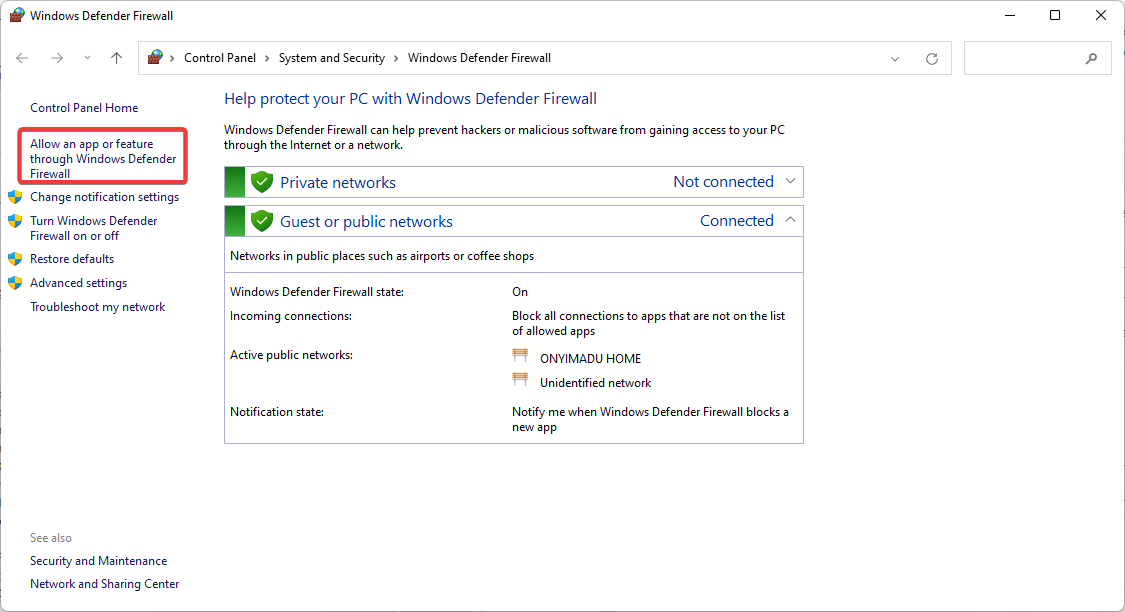
Task: Open Control Panel Home
Action: coord(84,108)
